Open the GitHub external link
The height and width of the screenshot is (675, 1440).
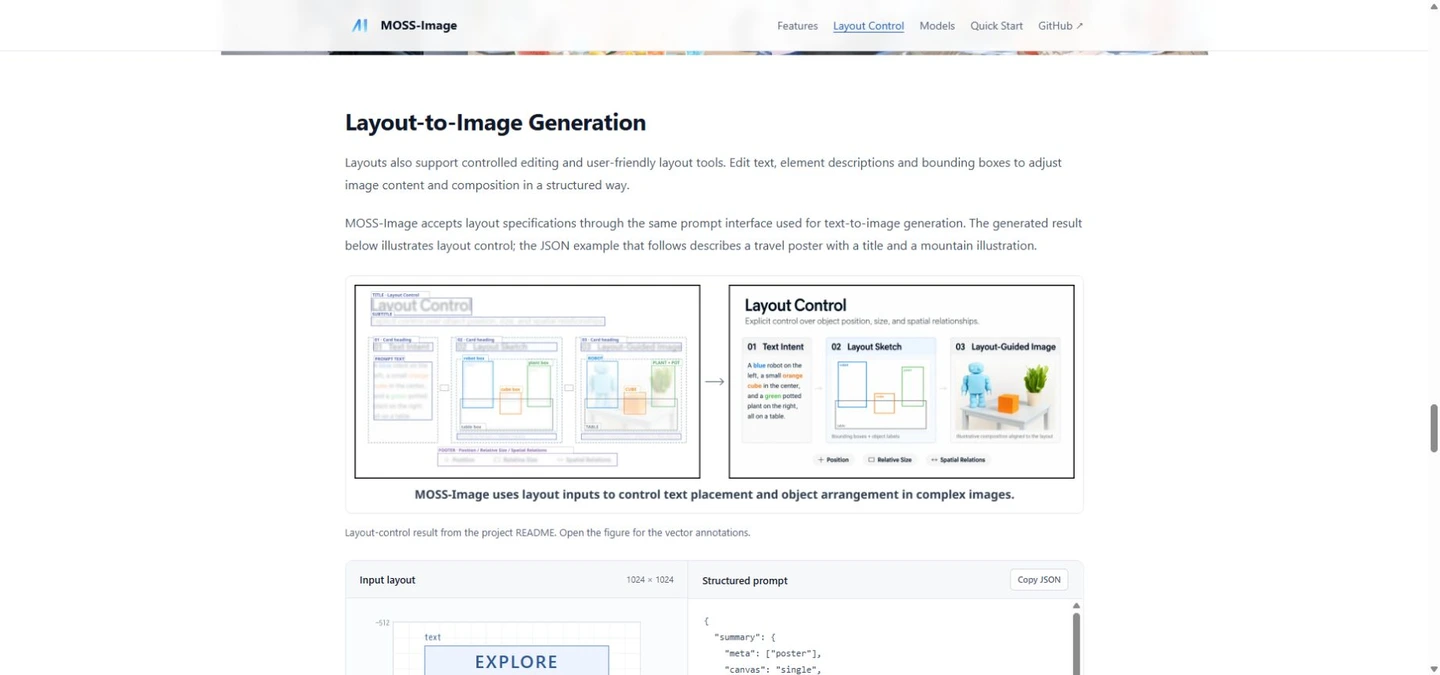click(x=1060, y=26)
